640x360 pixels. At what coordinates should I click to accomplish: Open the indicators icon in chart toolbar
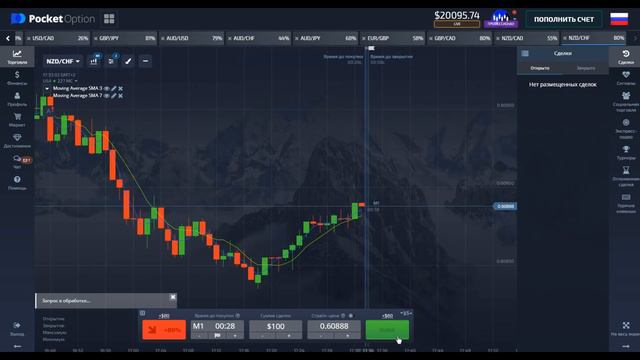(111, 61)
